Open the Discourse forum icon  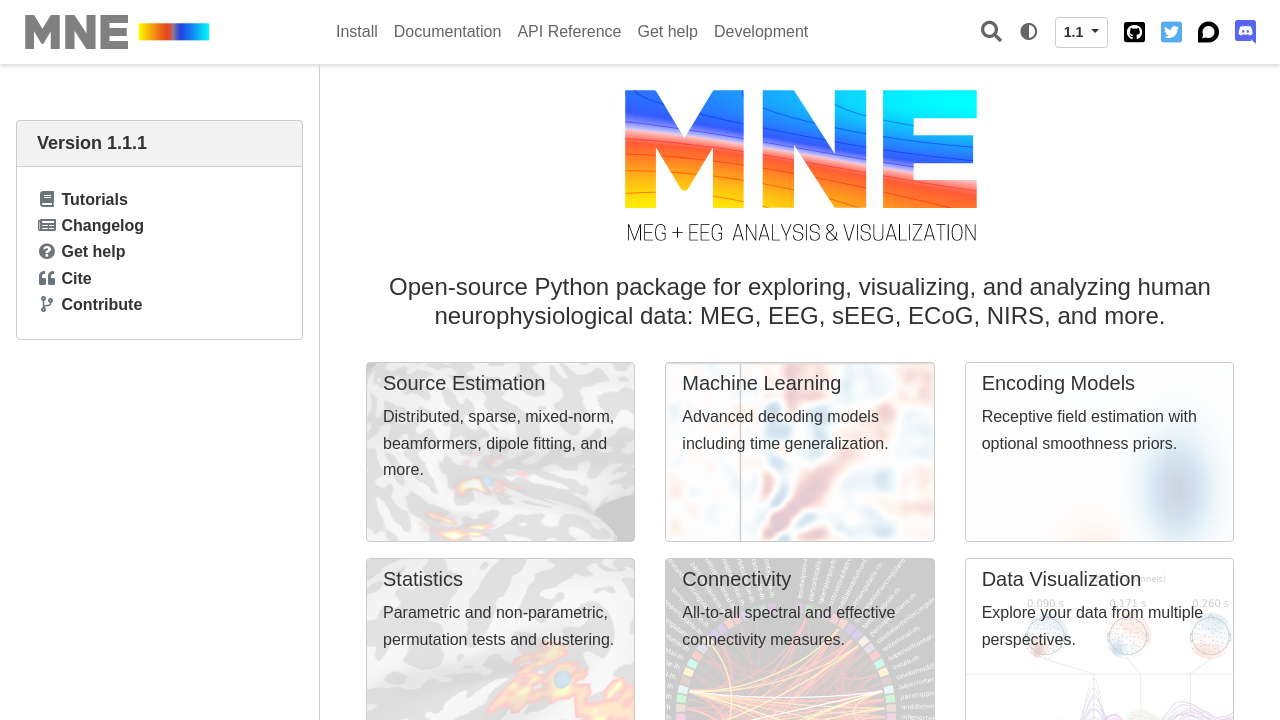click(1208, 32)
